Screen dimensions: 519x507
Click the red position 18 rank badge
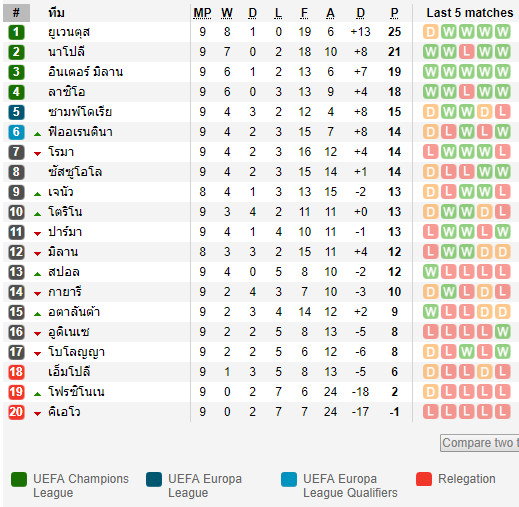tap(16, 372)
